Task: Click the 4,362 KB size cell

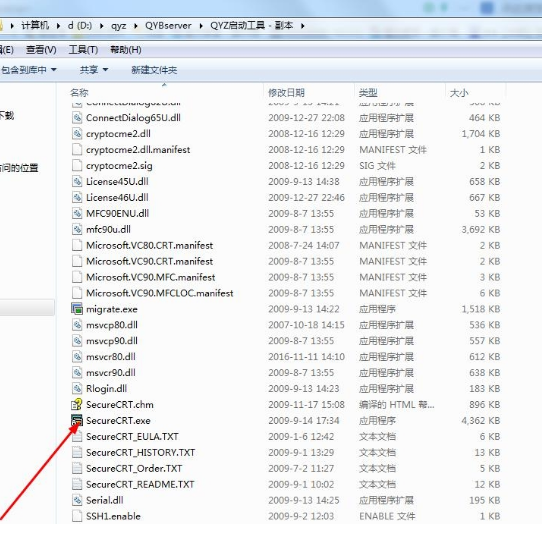Action: point(481,421)
